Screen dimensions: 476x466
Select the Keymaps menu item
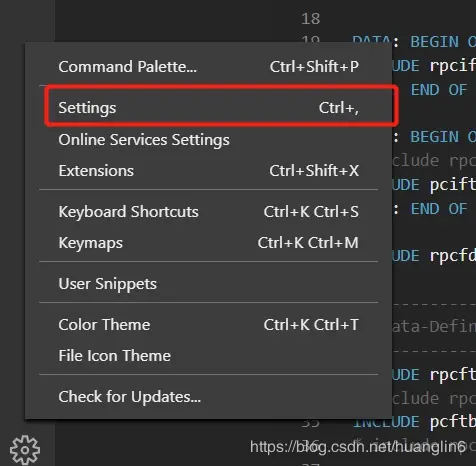[209, 243]
